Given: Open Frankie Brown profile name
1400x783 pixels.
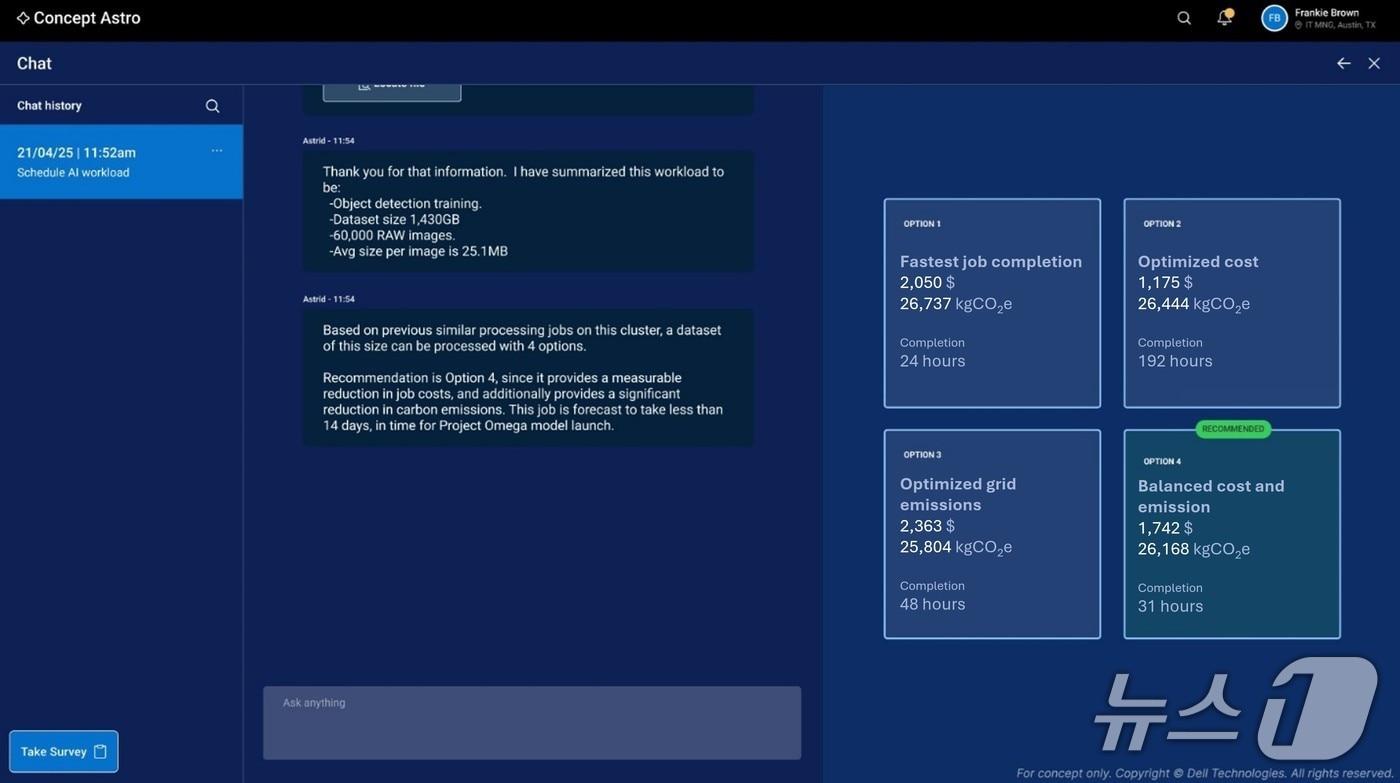Looking at the screenshot, I should [x=1327, y=13].
